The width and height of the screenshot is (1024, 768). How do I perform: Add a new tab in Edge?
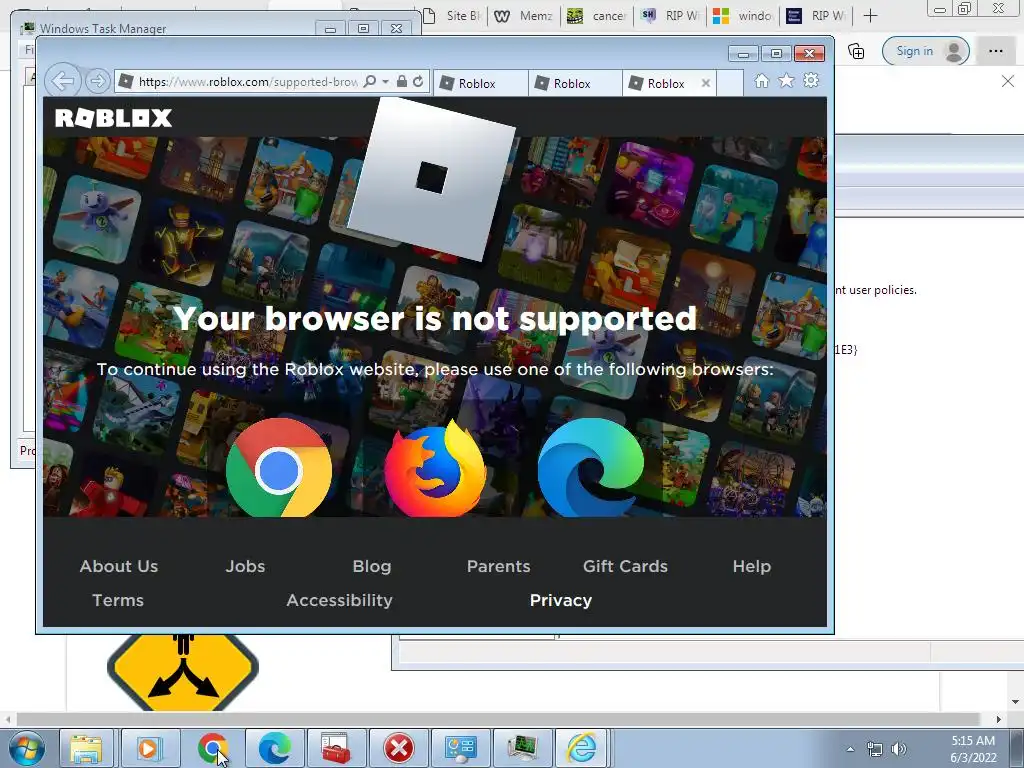(871, 16)
